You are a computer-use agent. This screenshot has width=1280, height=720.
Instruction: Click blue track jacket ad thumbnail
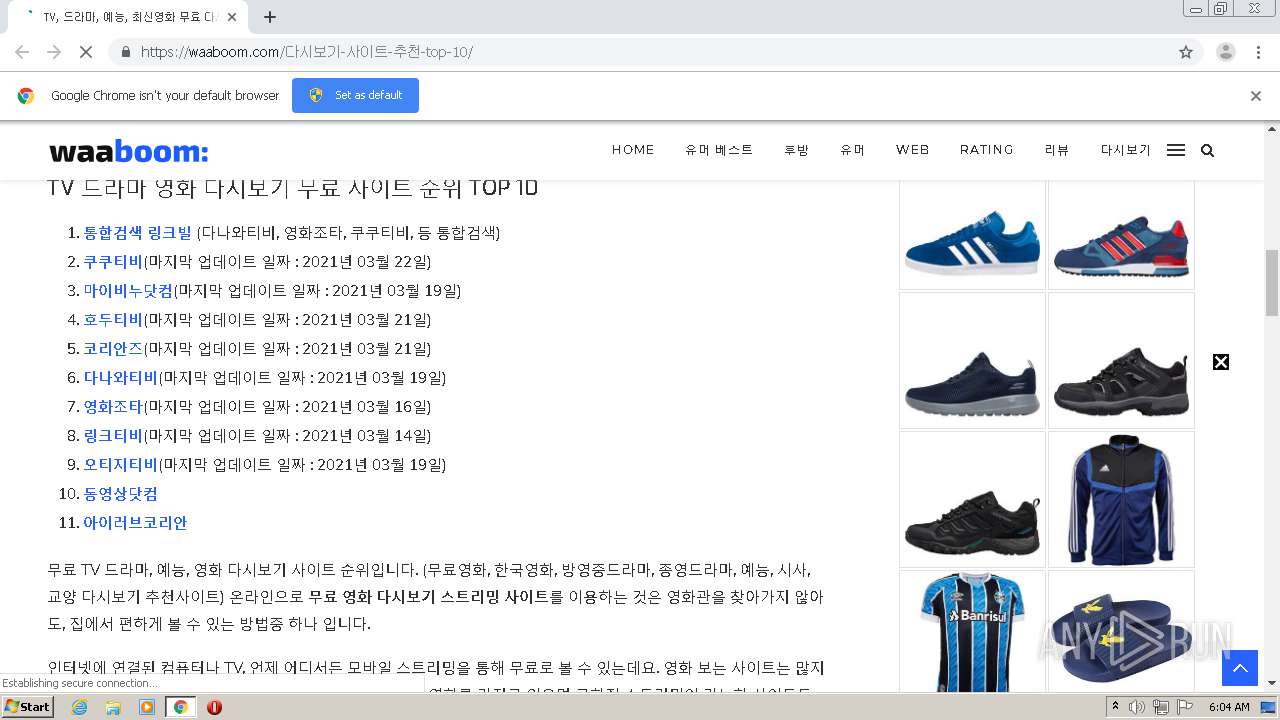[x=1121, y=499]
